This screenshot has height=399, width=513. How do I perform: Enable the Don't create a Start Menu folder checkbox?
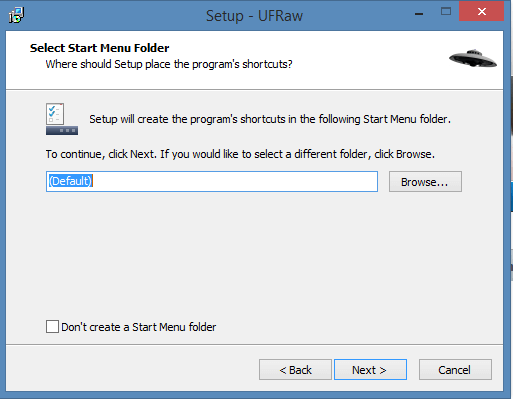tap(52, 327)
